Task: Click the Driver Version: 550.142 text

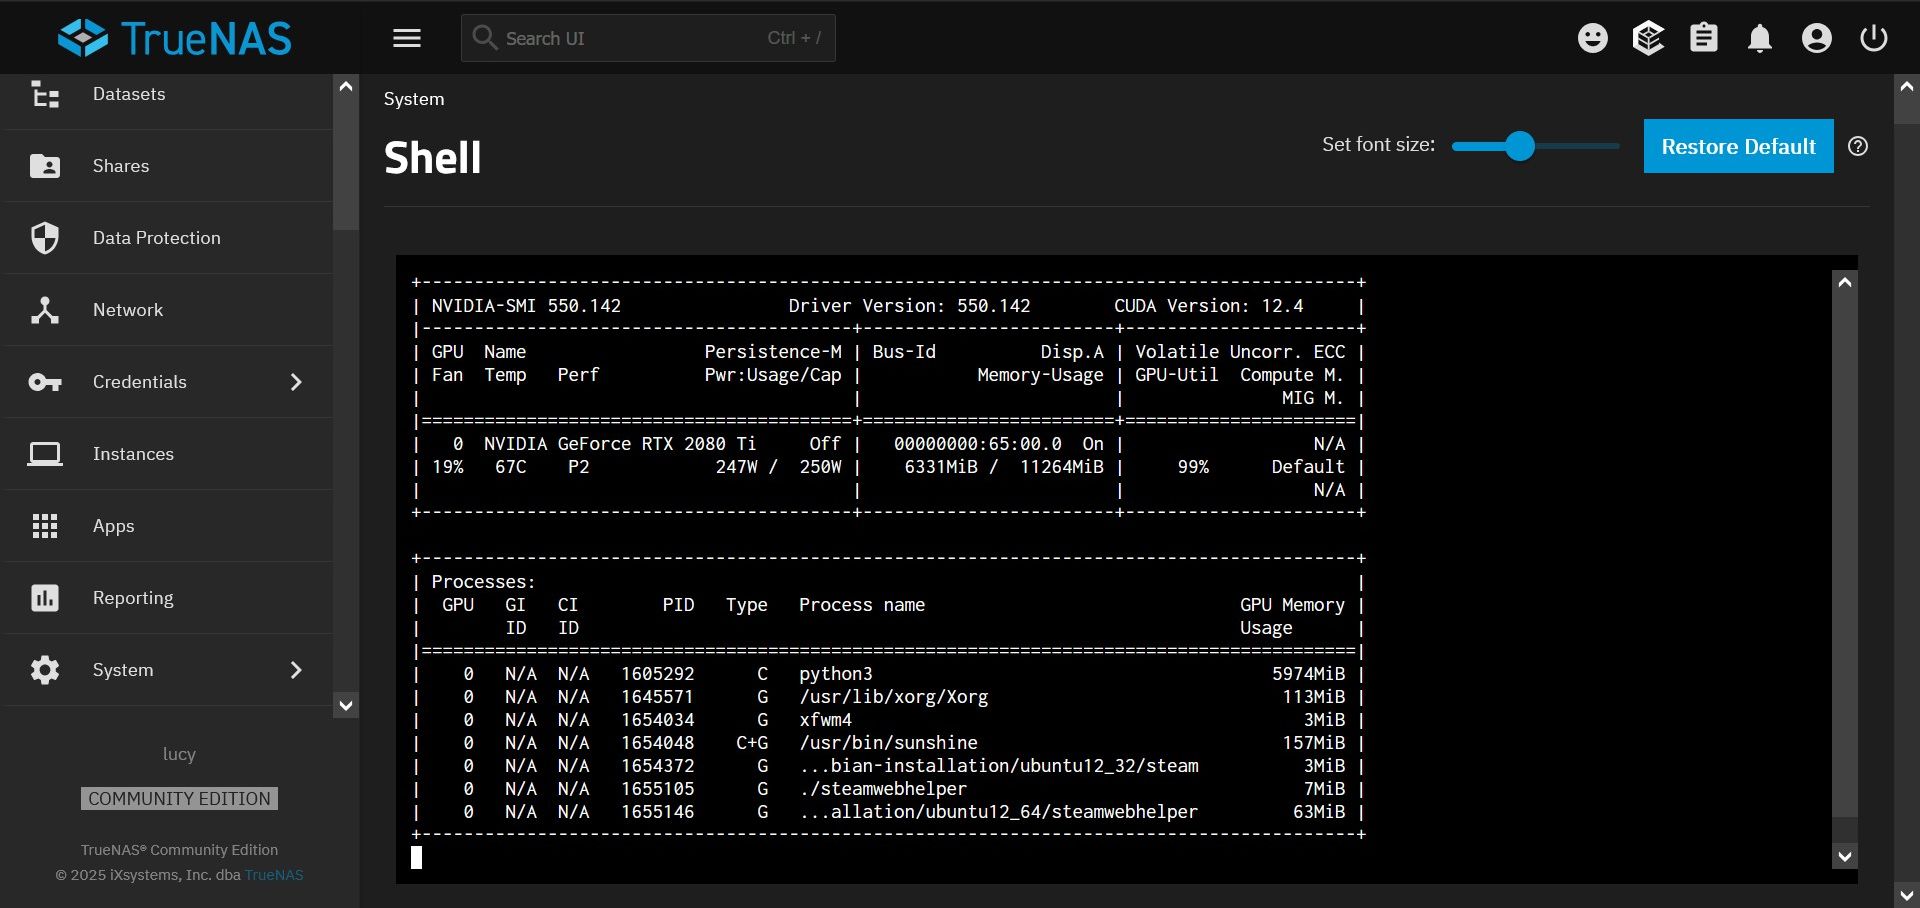Action: (909, 306)
